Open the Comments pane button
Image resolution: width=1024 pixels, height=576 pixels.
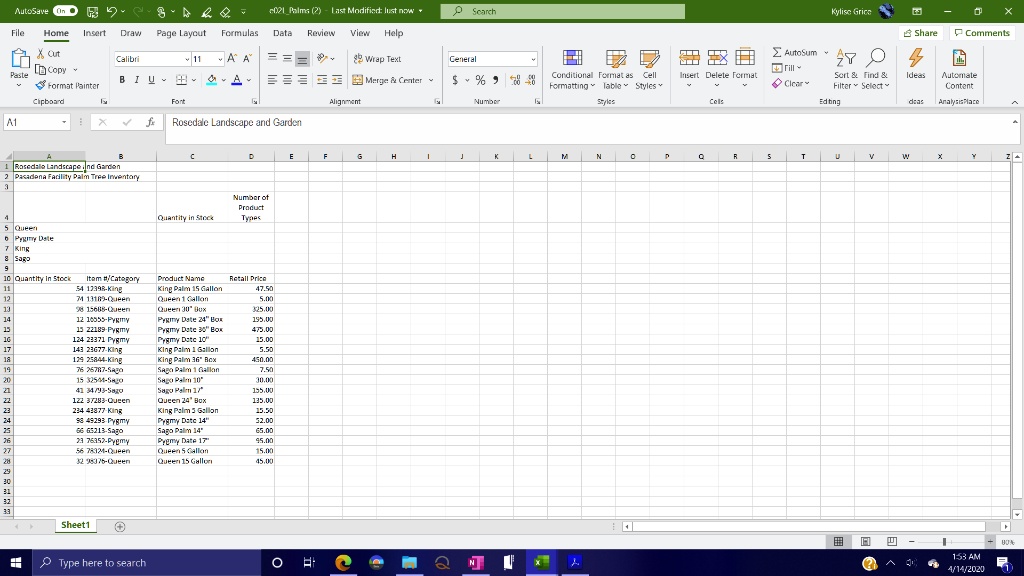(981, 33)
